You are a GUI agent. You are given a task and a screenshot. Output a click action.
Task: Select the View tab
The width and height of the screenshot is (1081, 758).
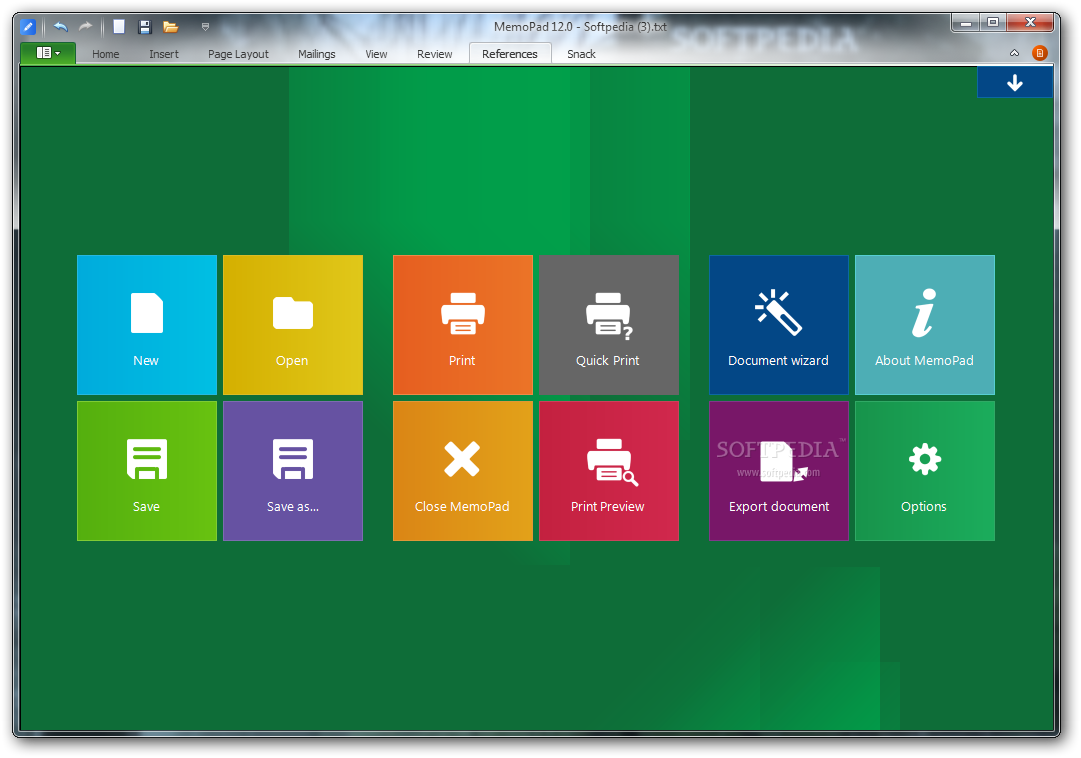click(x=376, y=54)
